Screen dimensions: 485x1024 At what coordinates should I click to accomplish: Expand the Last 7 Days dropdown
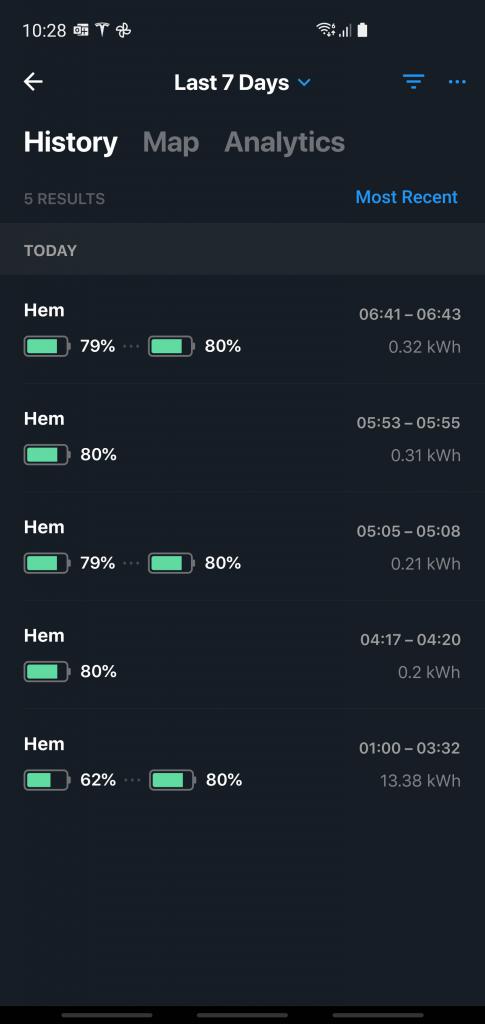pos(242,83)
